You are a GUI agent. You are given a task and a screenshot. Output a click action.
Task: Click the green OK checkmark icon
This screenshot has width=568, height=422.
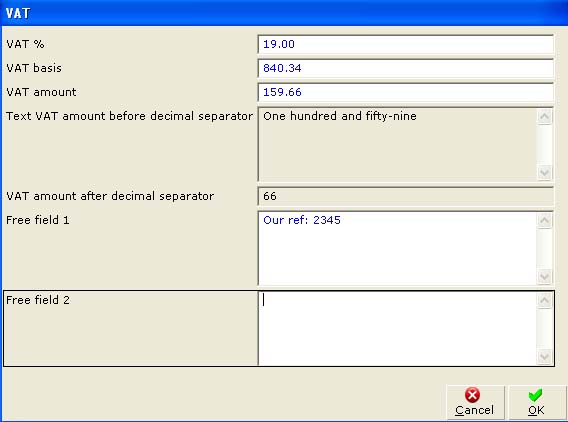(535, 395)
